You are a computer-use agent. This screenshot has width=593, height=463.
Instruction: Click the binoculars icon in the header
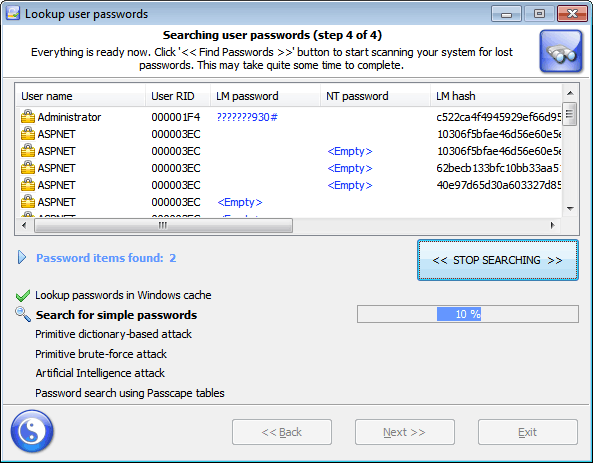[x=561, y=51]
